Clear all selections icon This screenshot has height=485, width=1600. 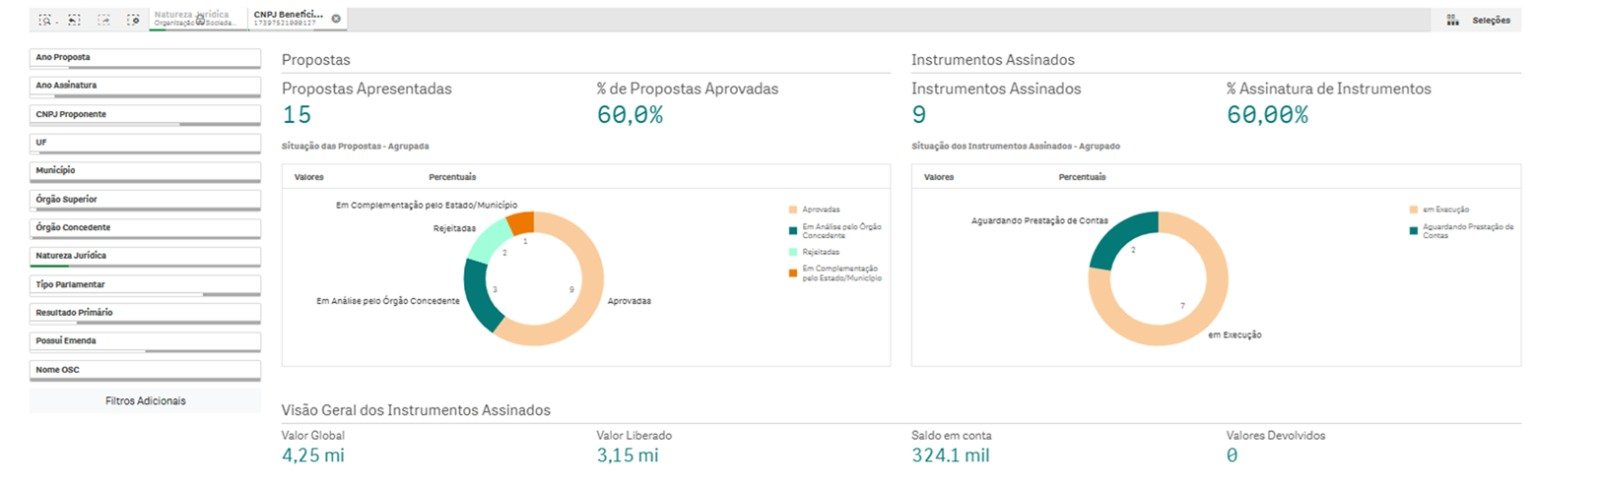coord(133,19)
